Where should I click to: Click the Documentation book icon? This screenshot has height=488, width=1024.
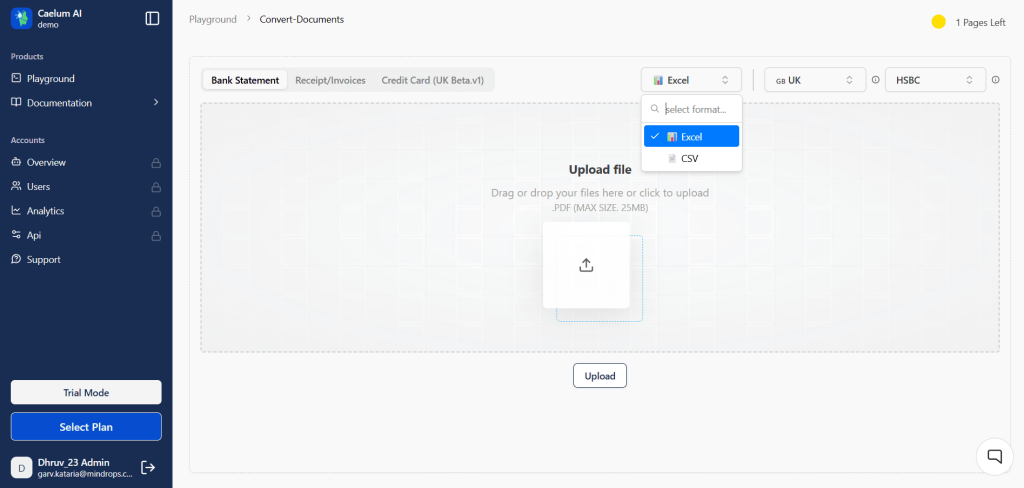(x=16, y=103)
